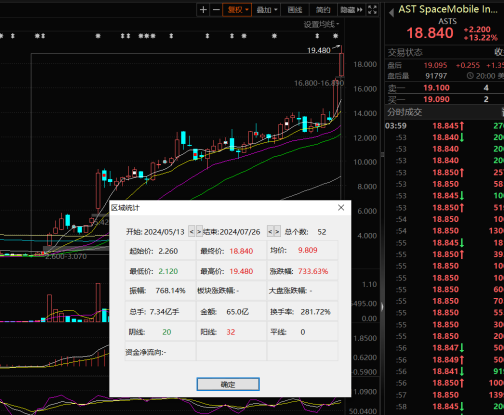Enter fullscreen chart view
Image resolution: width=504 pixels, height=415 pixels.
coord(372,10)
